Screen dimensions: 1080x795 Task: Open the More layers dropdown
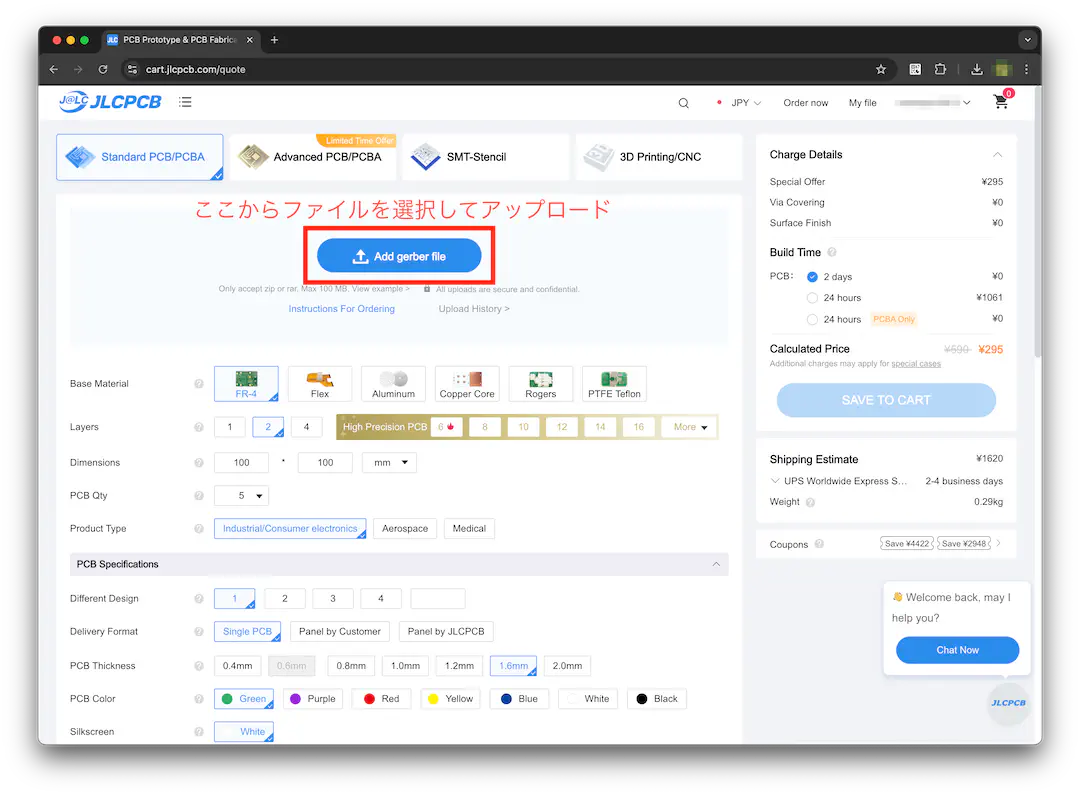(689, 427)
